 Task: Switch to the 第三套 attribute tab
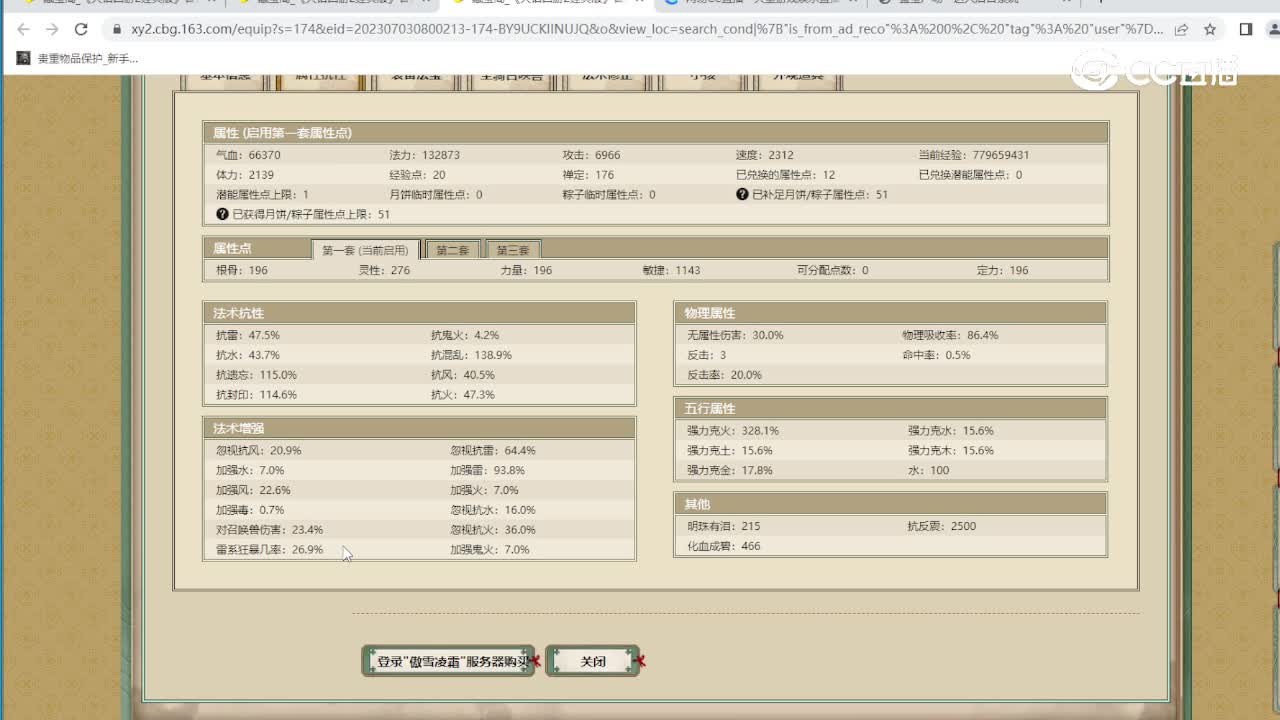(512, 250)
